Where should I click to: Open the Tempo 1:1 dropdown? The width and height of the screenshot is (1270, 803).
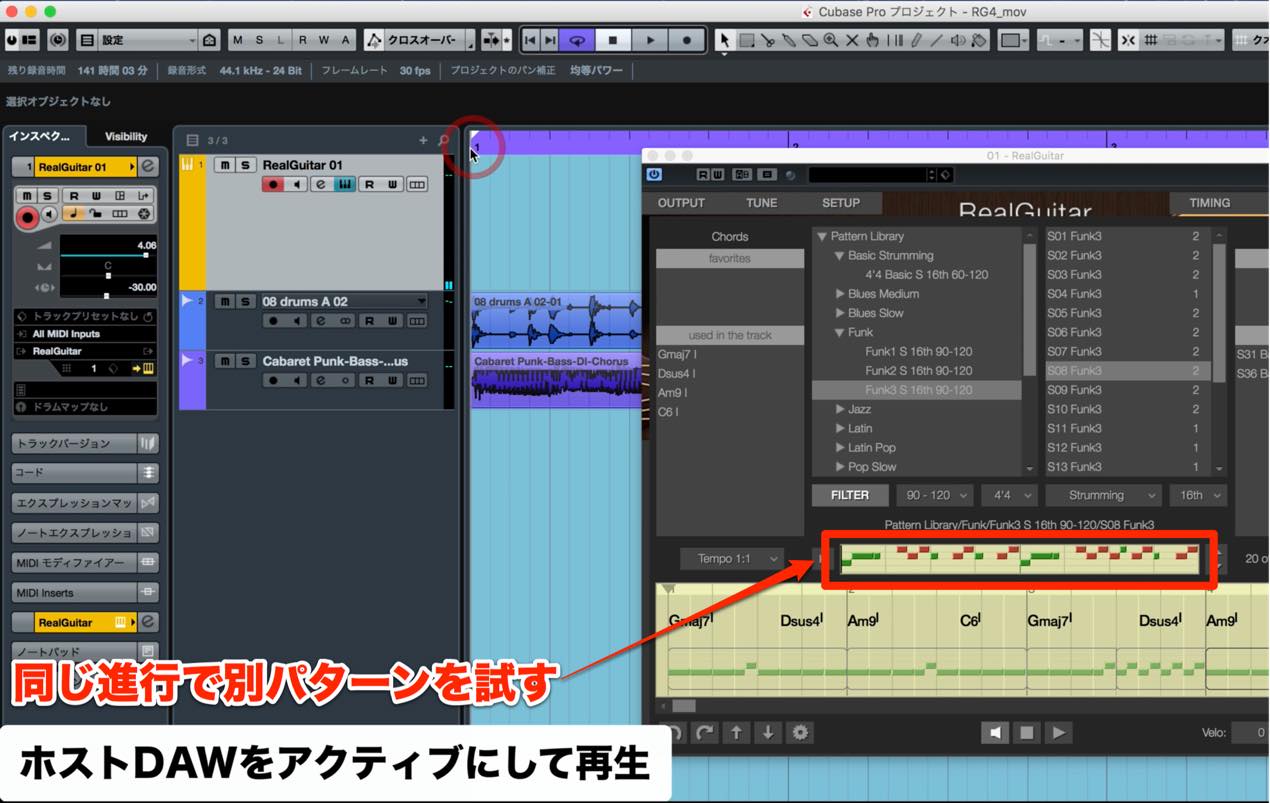point(732,558)
